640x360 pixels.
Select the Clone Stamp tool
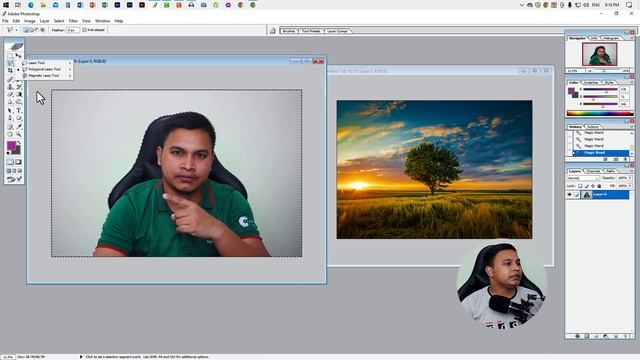coord(10,87)
